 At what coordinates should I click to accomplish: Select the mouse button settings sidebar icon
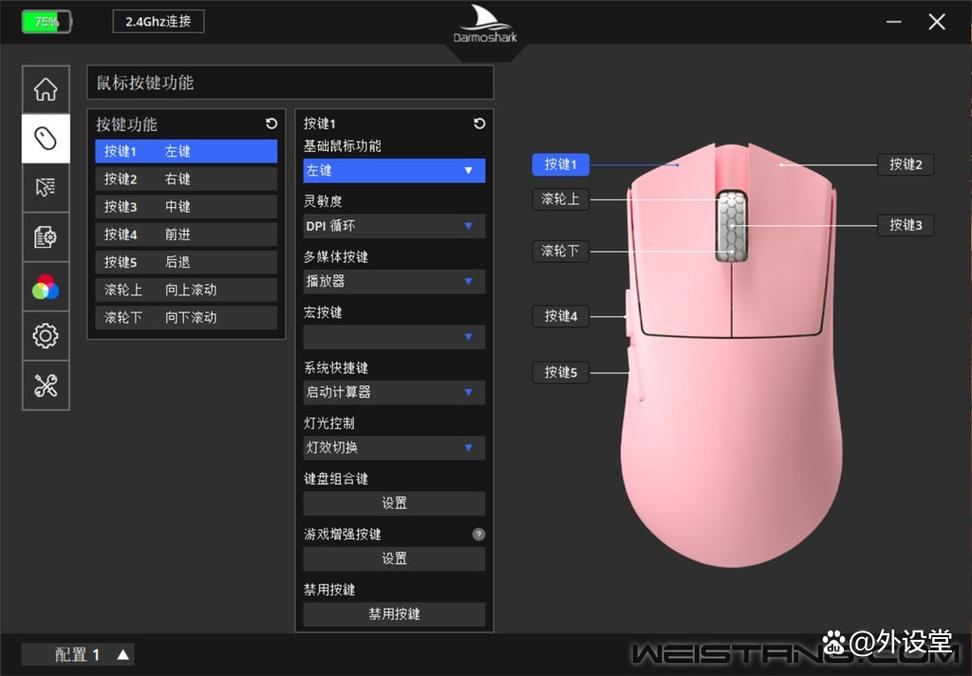click(x=45, y=138)
